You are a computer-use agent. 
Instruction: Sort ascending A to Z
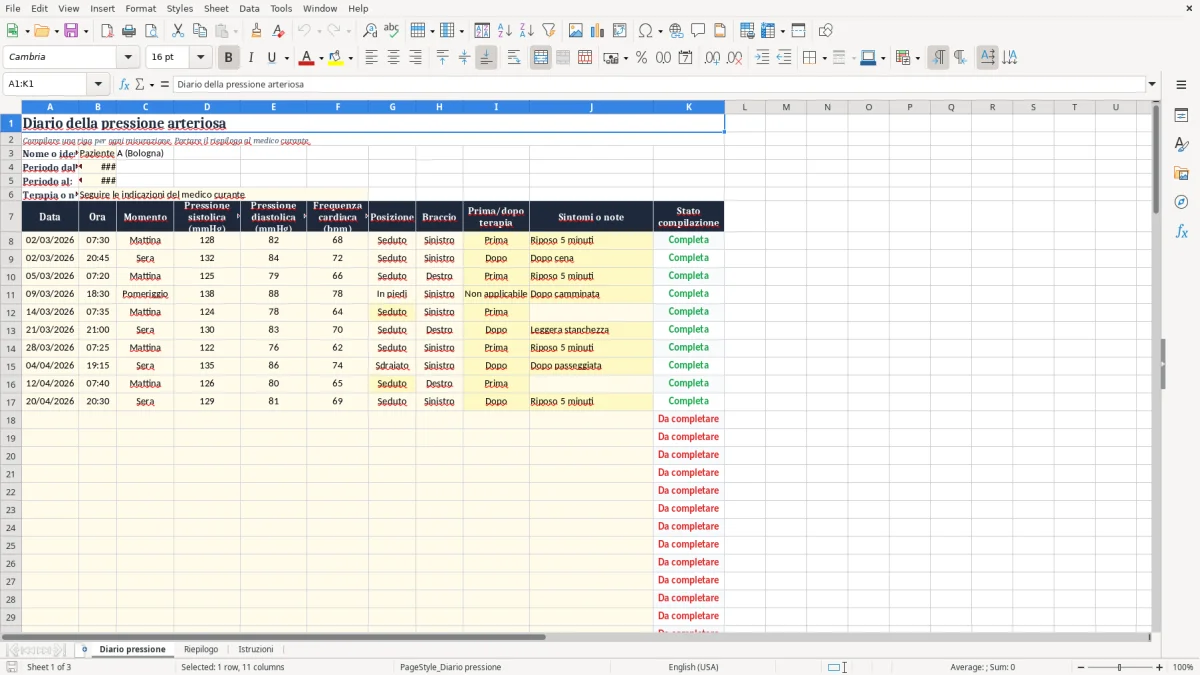[505, 31]
